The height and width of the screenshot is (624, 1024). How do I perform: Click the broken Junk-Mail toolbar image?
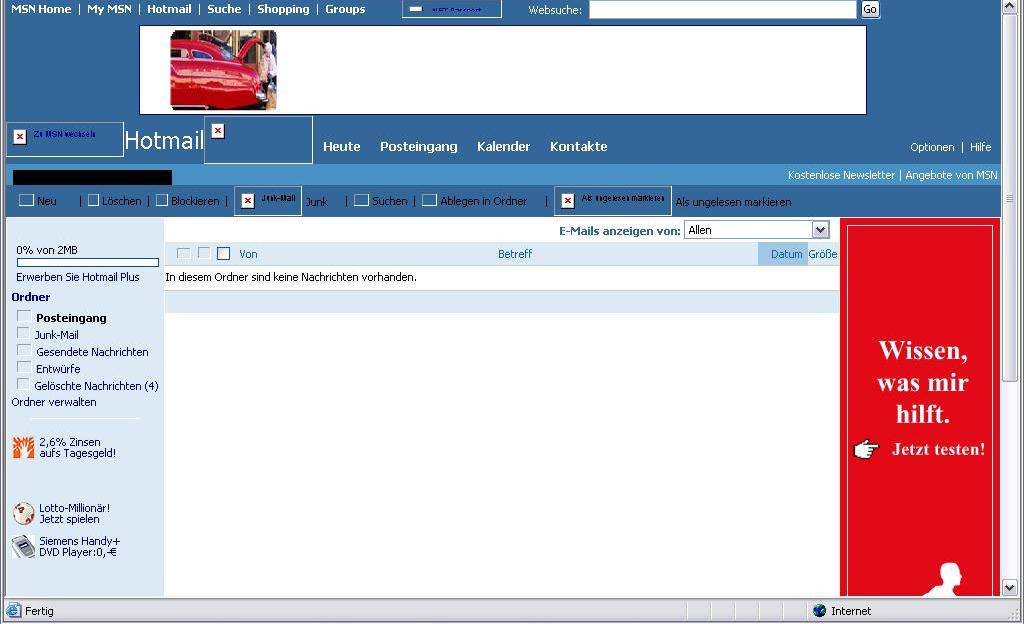point(268,200)
